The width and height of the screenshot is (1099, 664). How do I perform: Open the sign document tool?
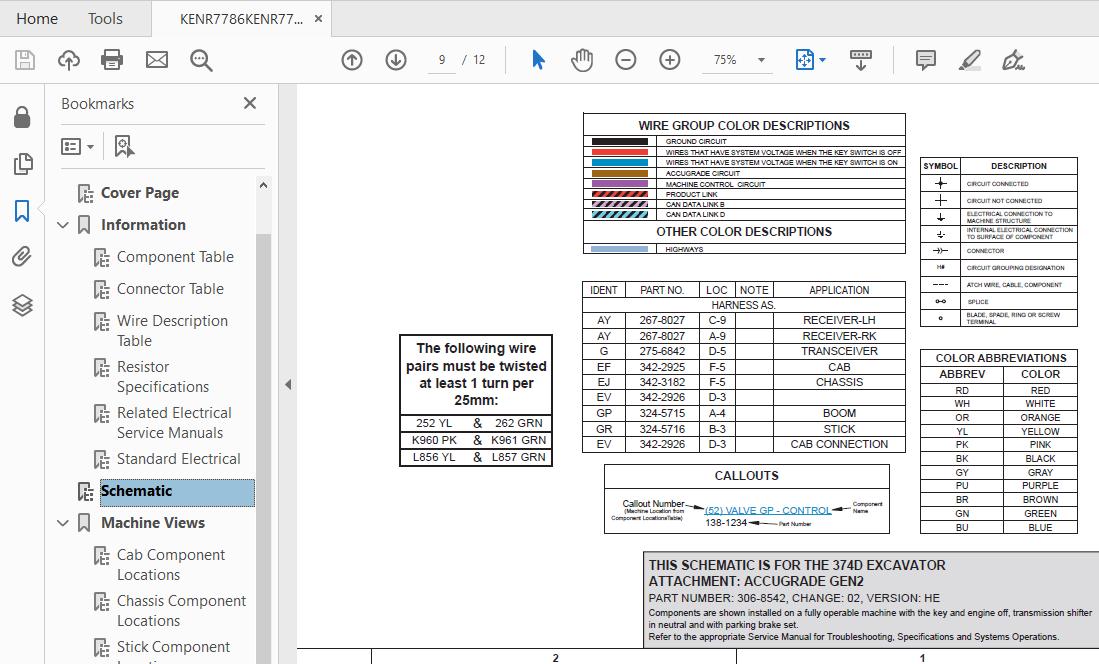tap(1013, 60)
